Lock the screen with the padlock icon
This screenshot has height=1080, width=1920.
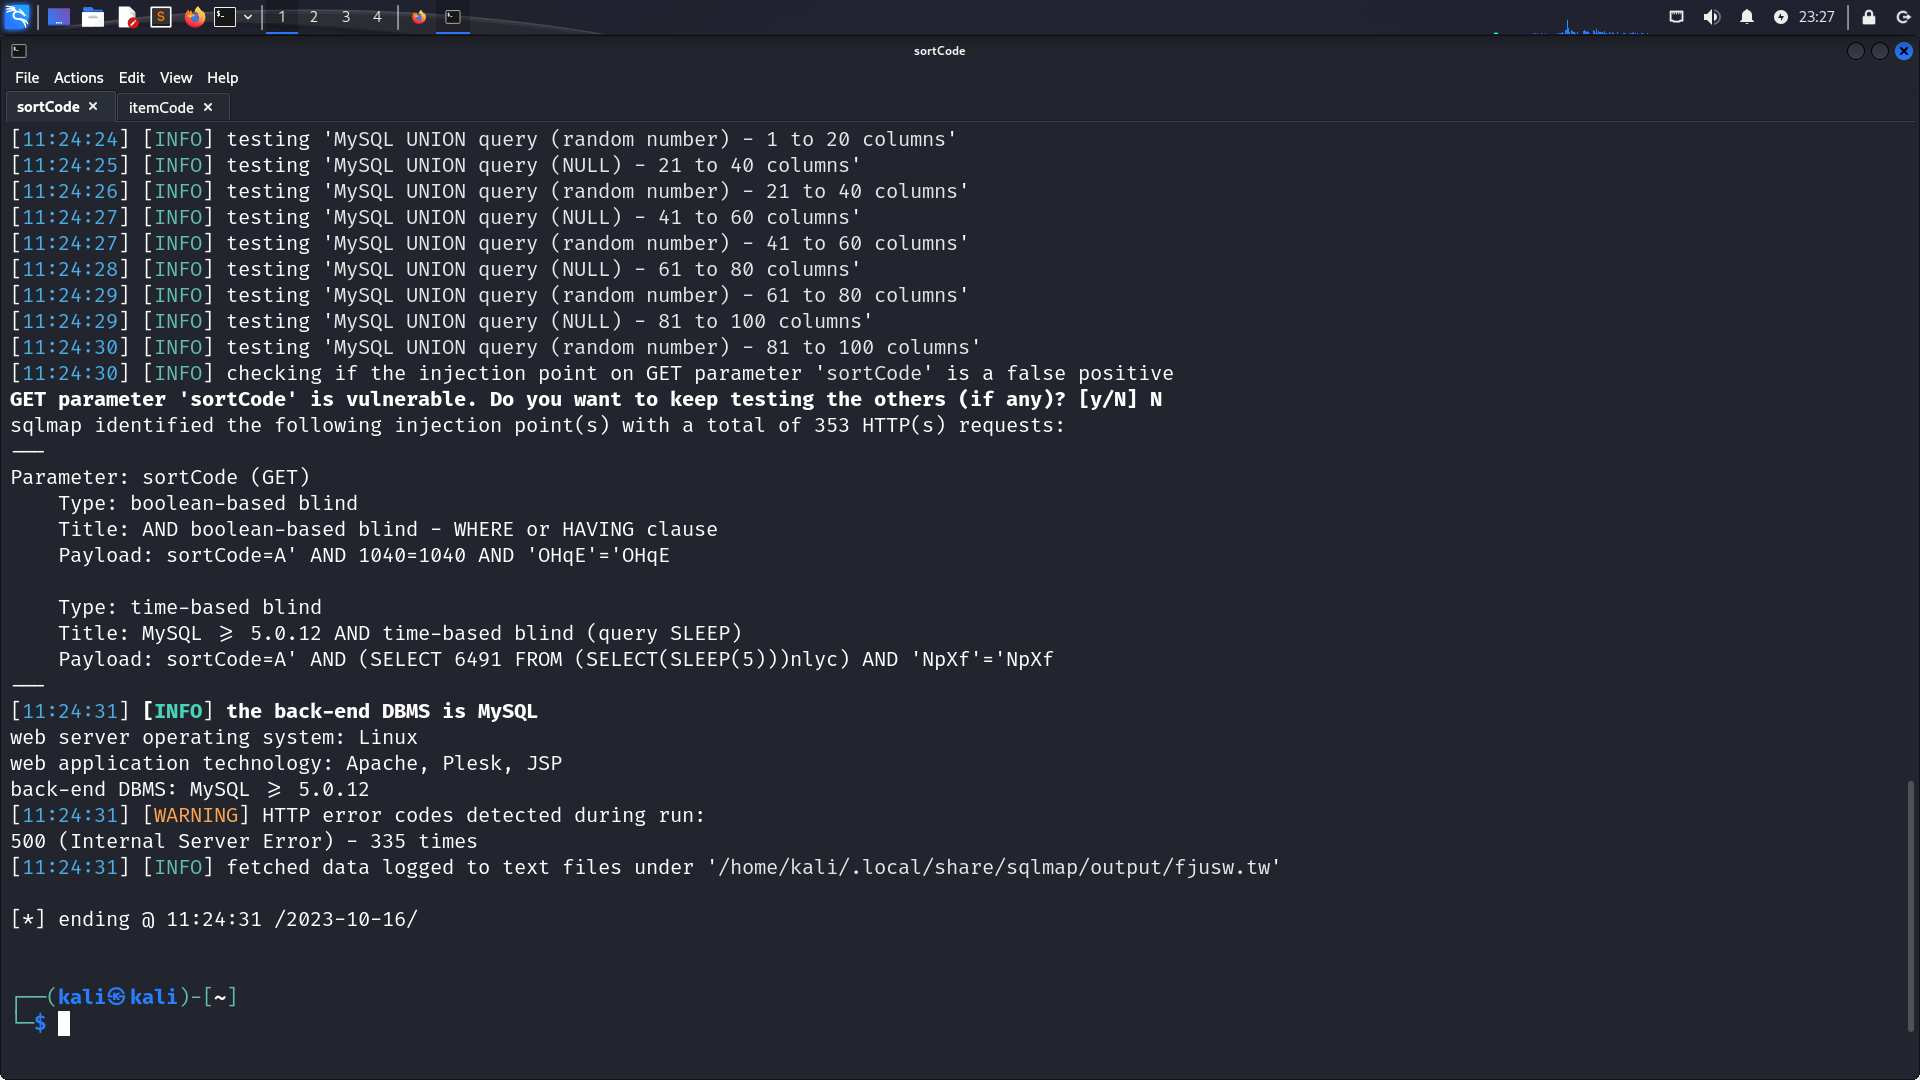[x=1869, y=17]
